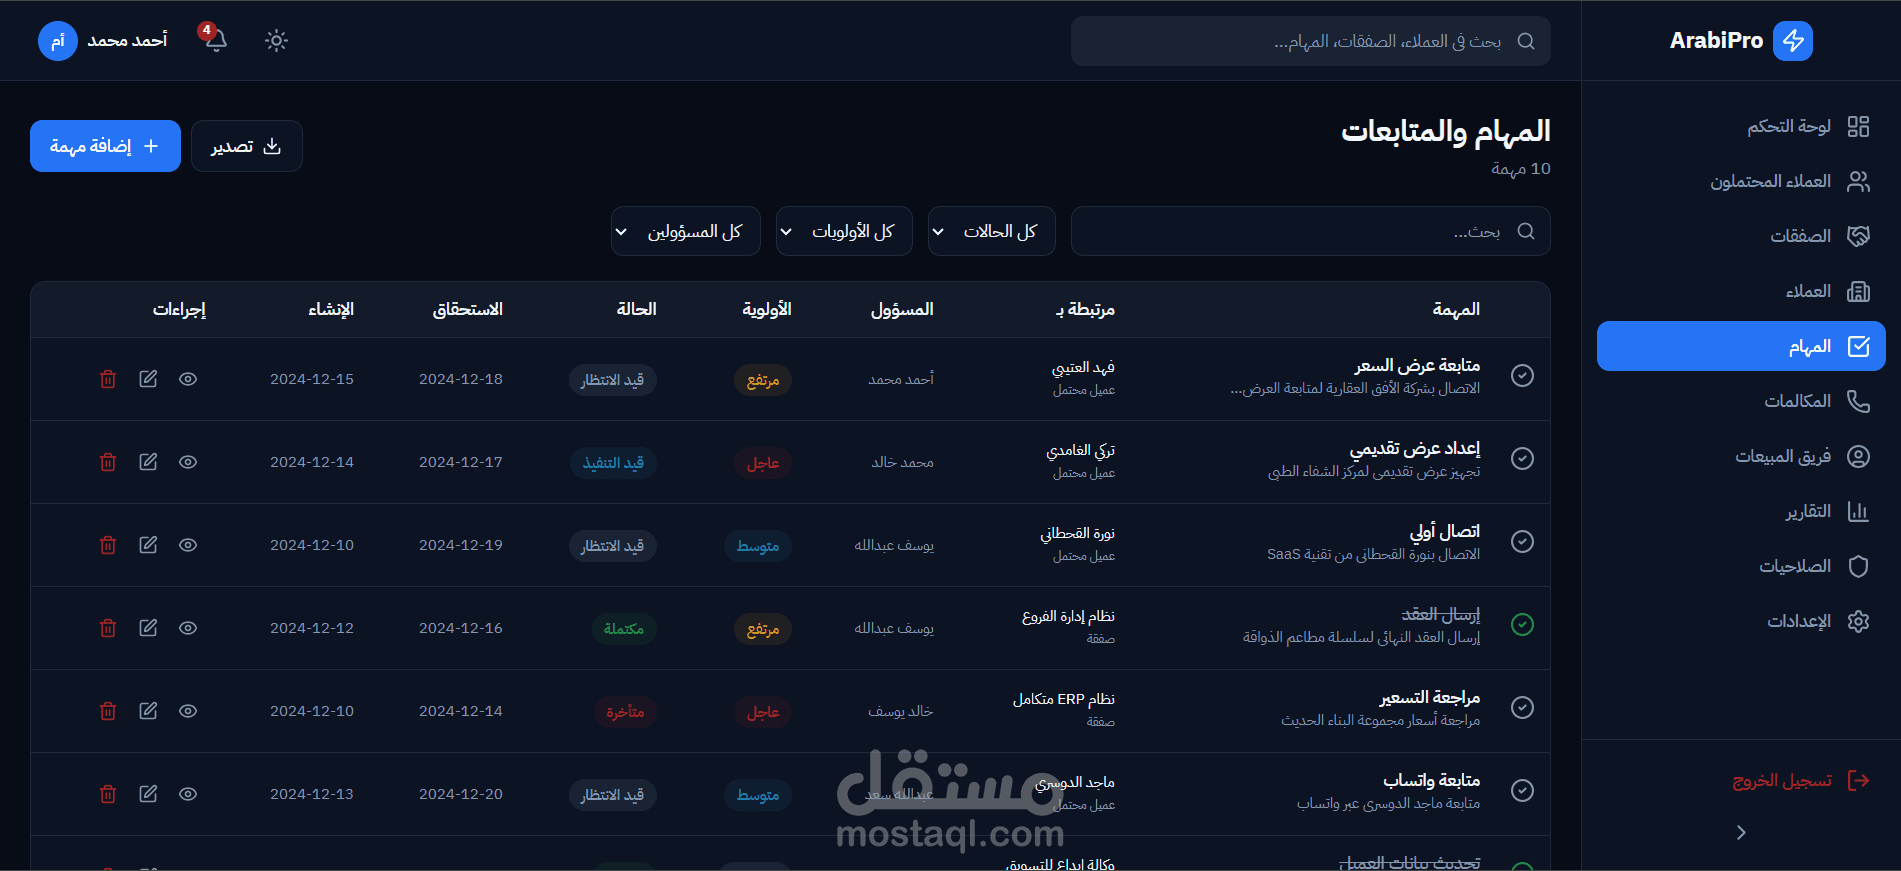This screenshot has width=1901, height=871.
Task: Edit the إرسال العقد task
Action: pyautogui.click(x=148, y=628)
